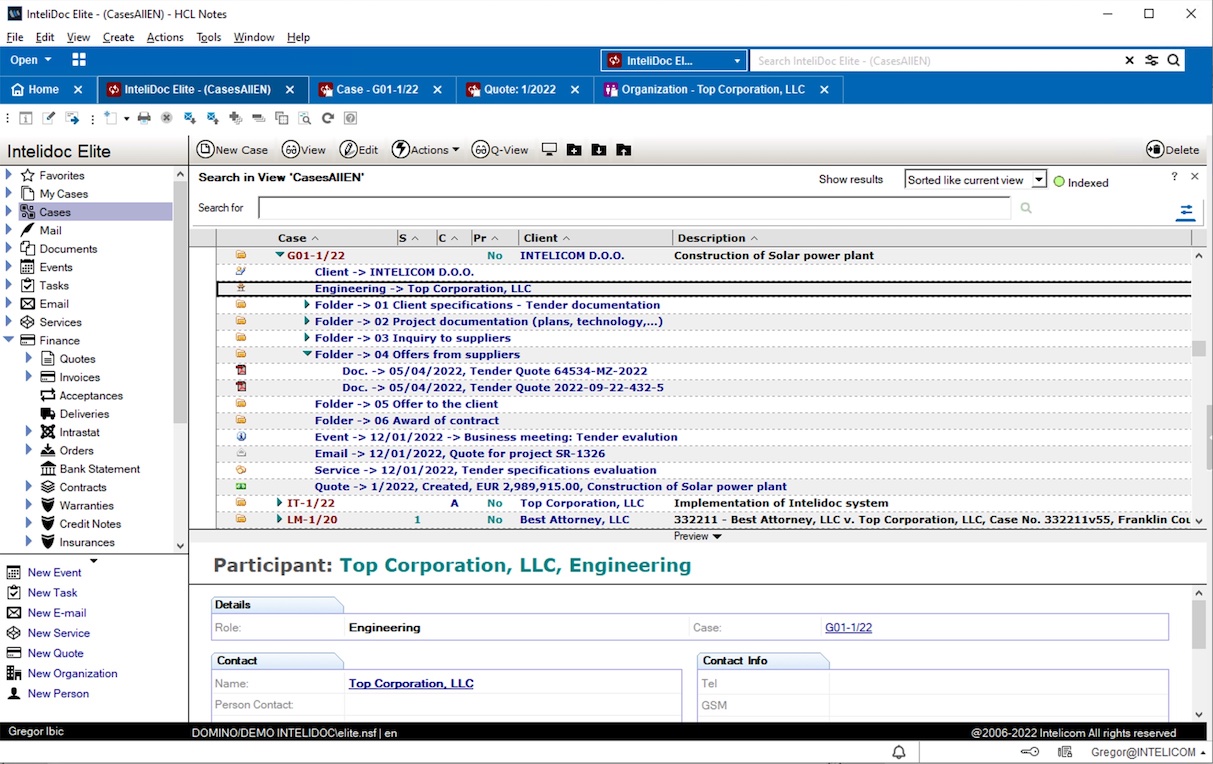Clear the top search box with X icon
This screenshot has height=764, width=1213.
point(1130,61)
